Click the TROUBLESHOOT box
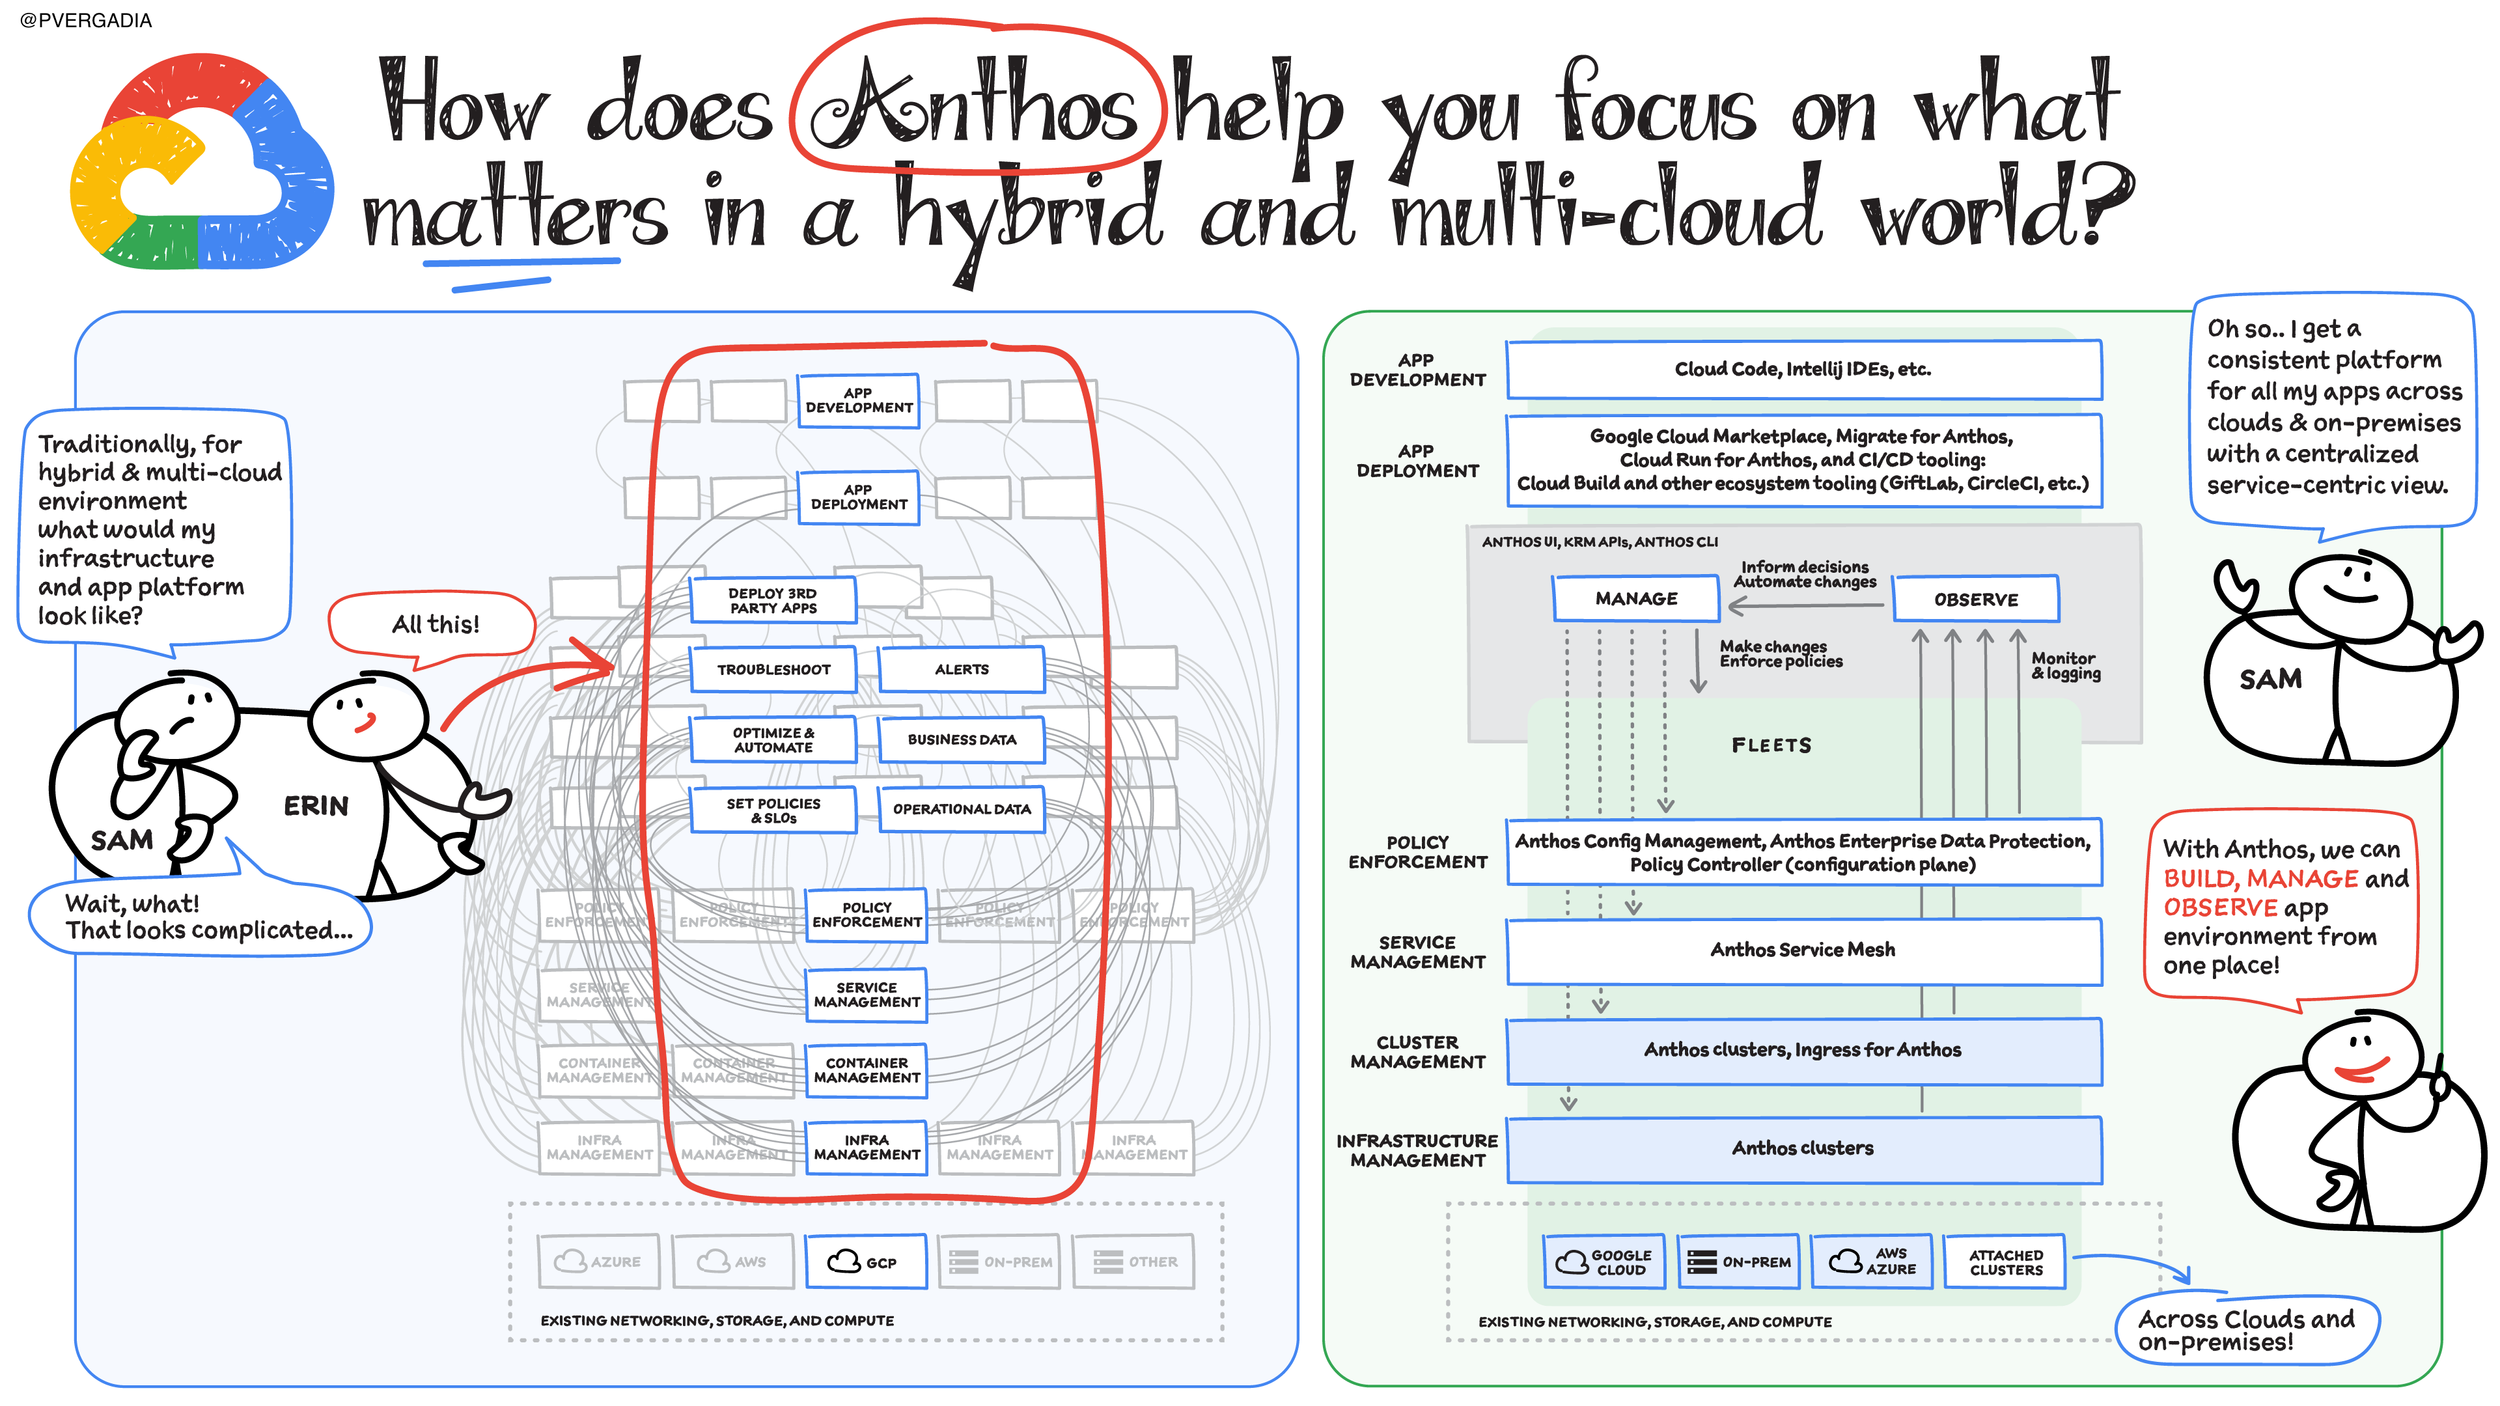This screenshot has height=1406, width=2500. [773, 669]
